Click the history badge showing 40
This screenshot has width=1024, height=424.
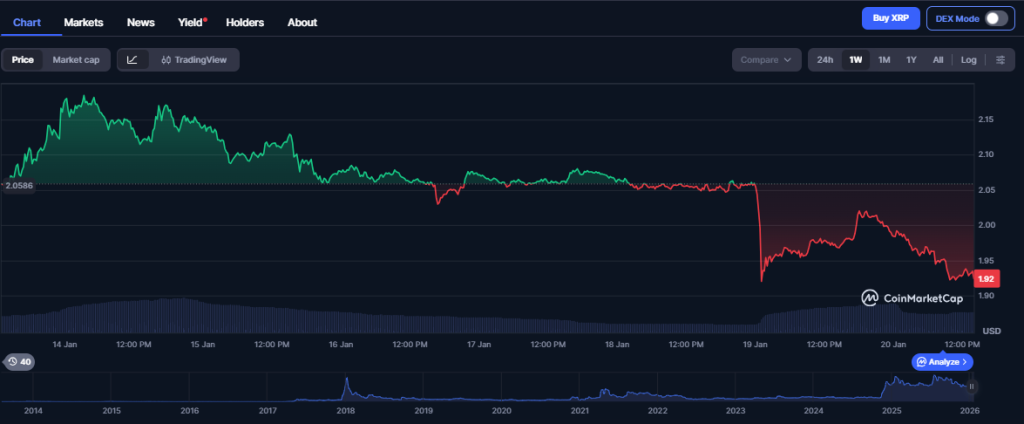(18, 362)
